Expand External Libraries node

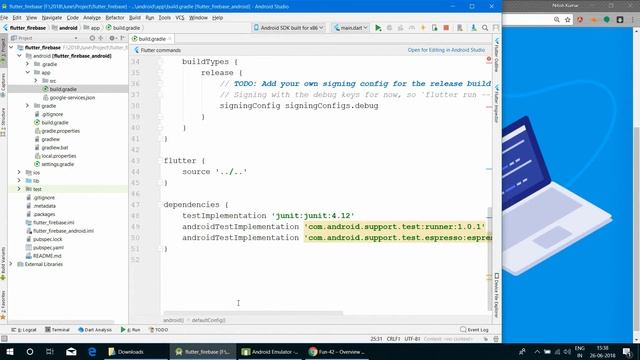coord(11,264)
